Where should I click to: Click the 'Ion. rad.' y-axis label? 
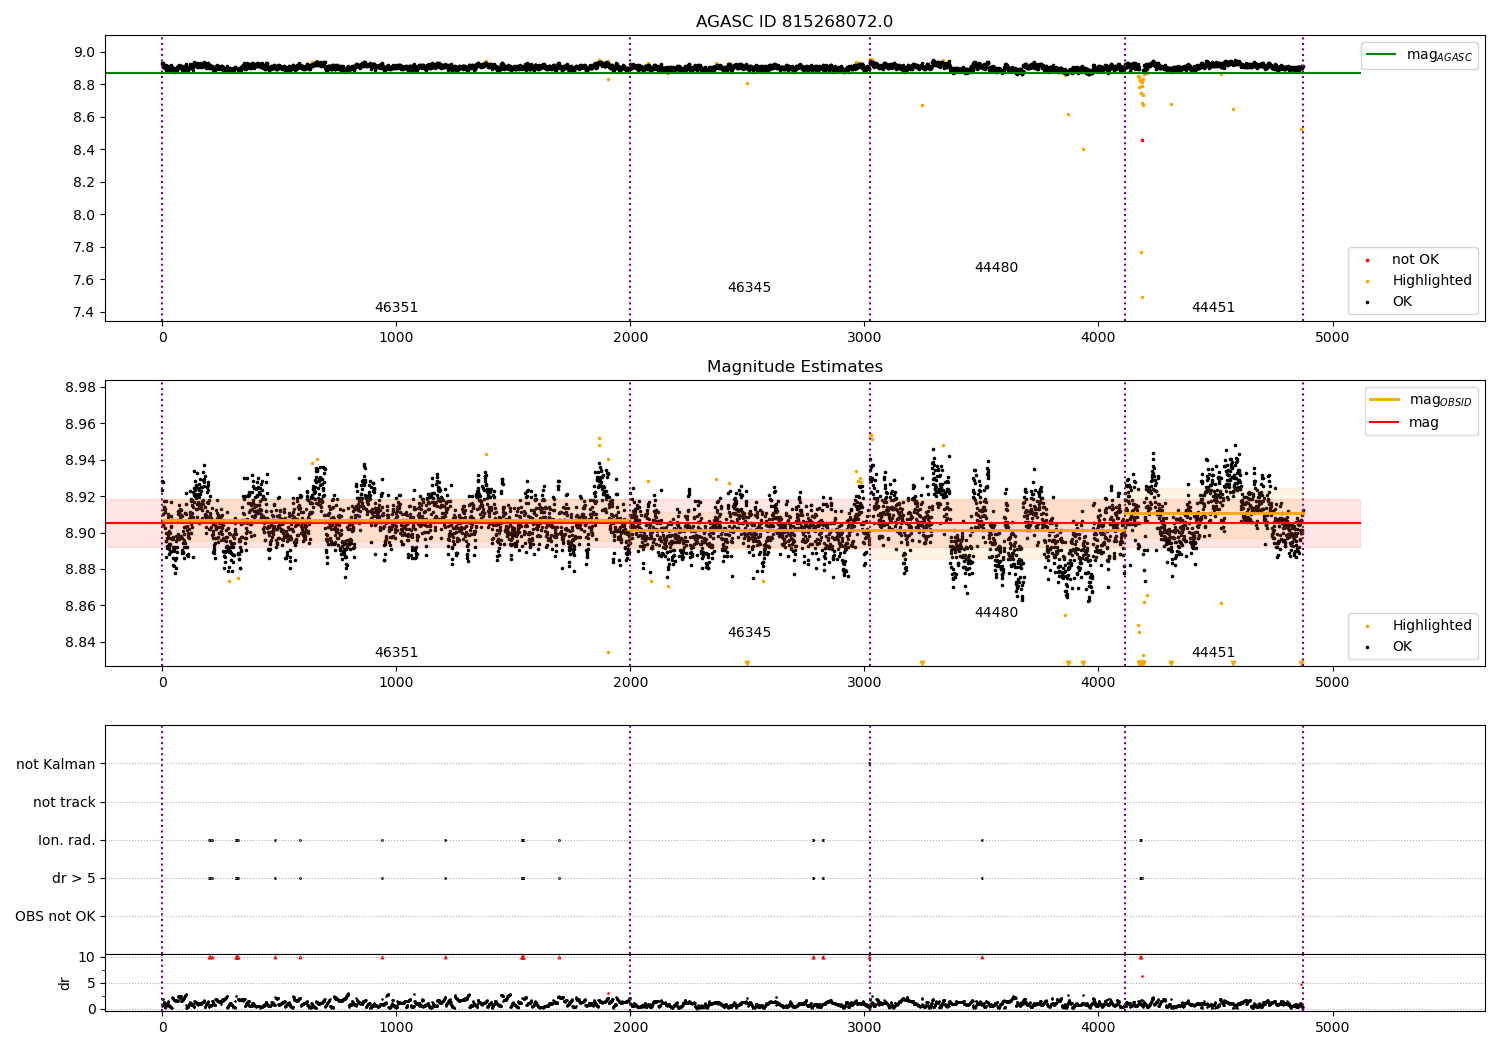[67, 841]
